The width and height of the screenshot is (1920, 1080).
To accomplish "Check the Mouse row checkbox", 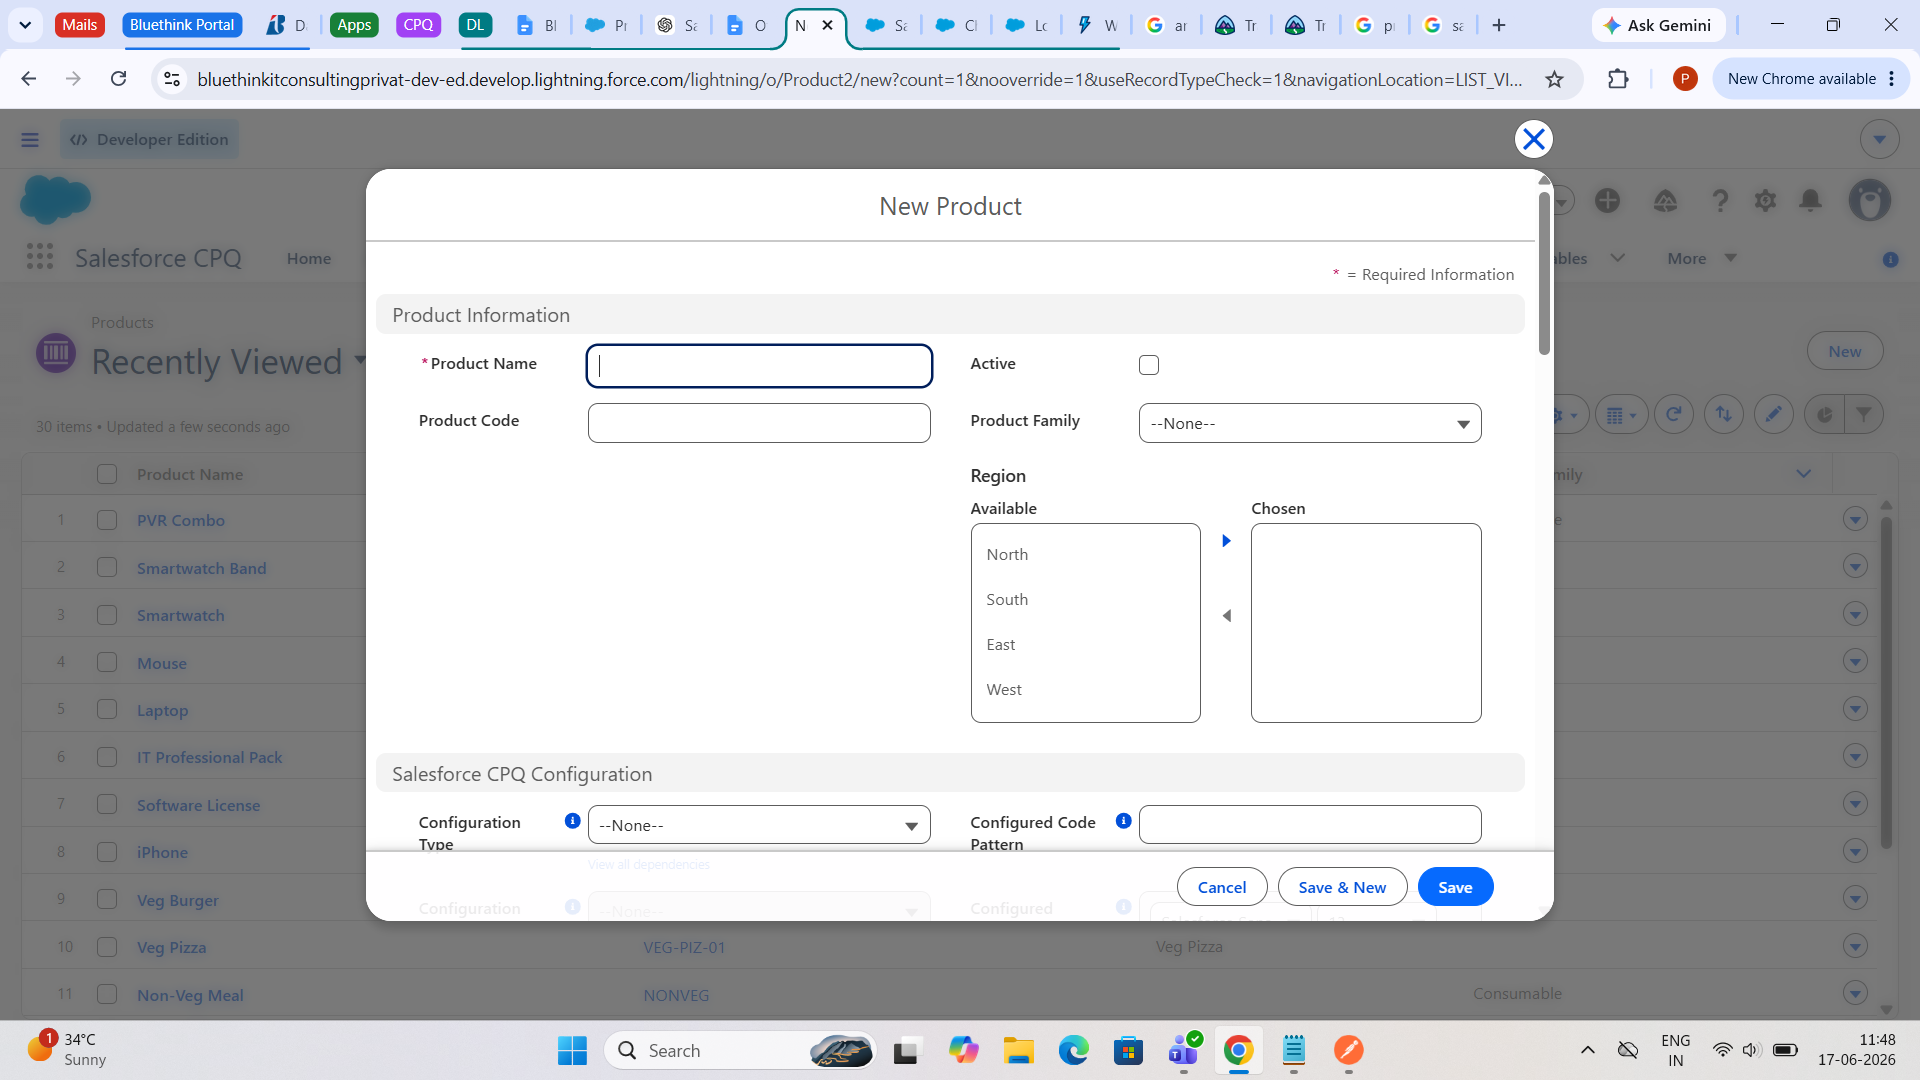I will coord(107,662).
